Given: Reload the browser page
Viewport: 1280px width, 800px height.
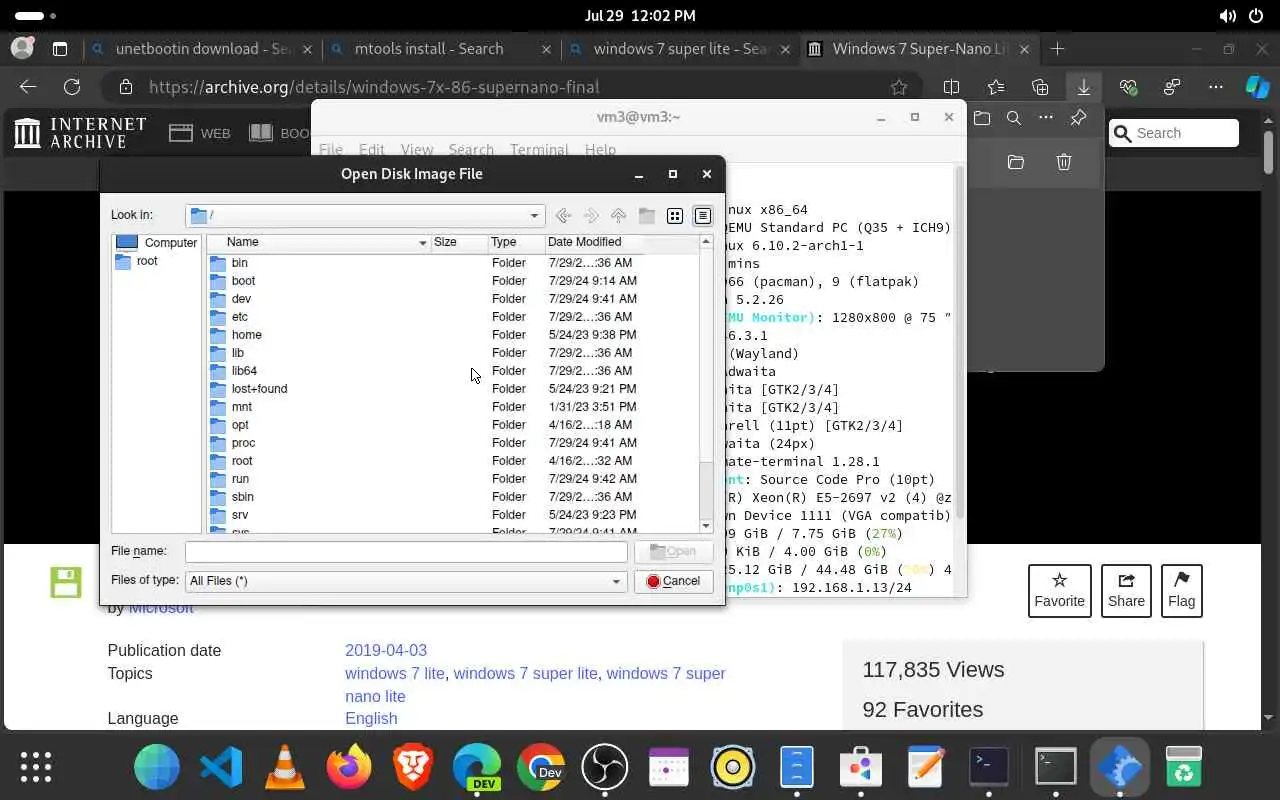Looking at the screenshot, I should coord(71,87).
